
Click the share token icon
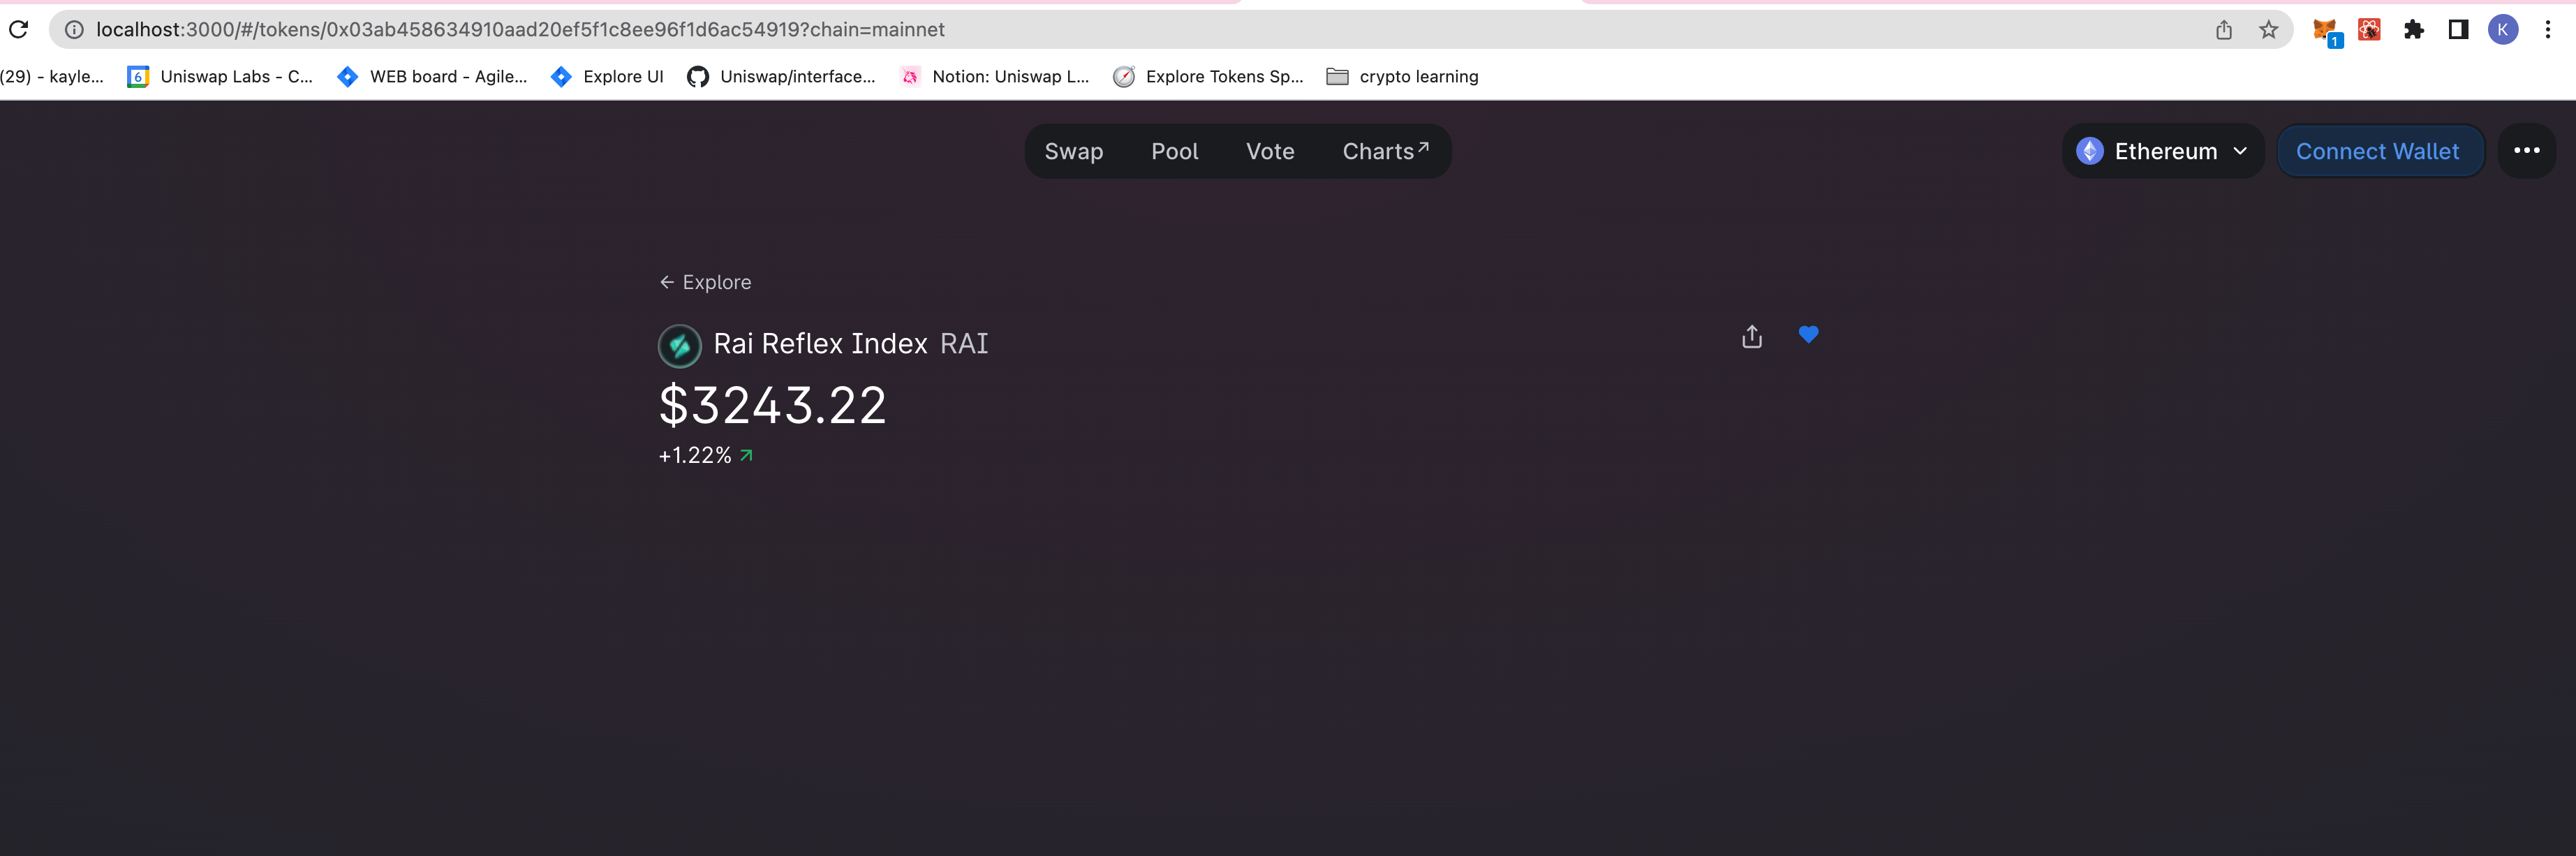[x=1751, y=337]
